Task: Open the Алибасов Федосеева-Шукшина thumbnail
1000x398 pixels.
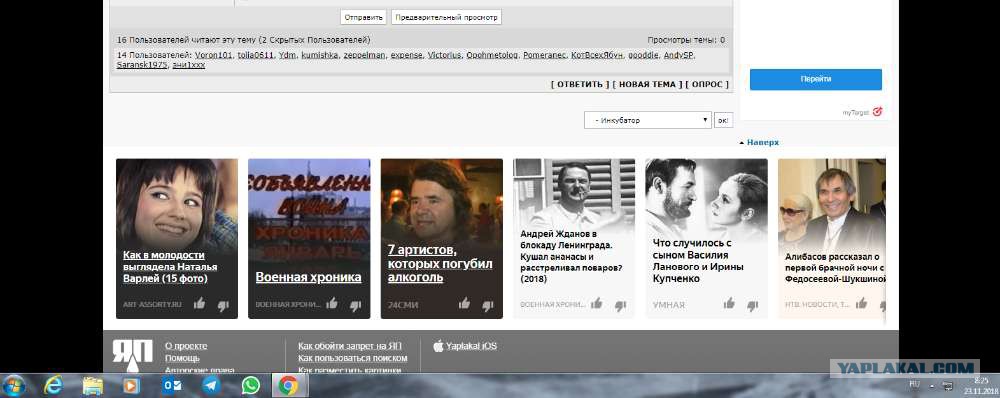Action: pyautogui.click(x=832, y=203)
